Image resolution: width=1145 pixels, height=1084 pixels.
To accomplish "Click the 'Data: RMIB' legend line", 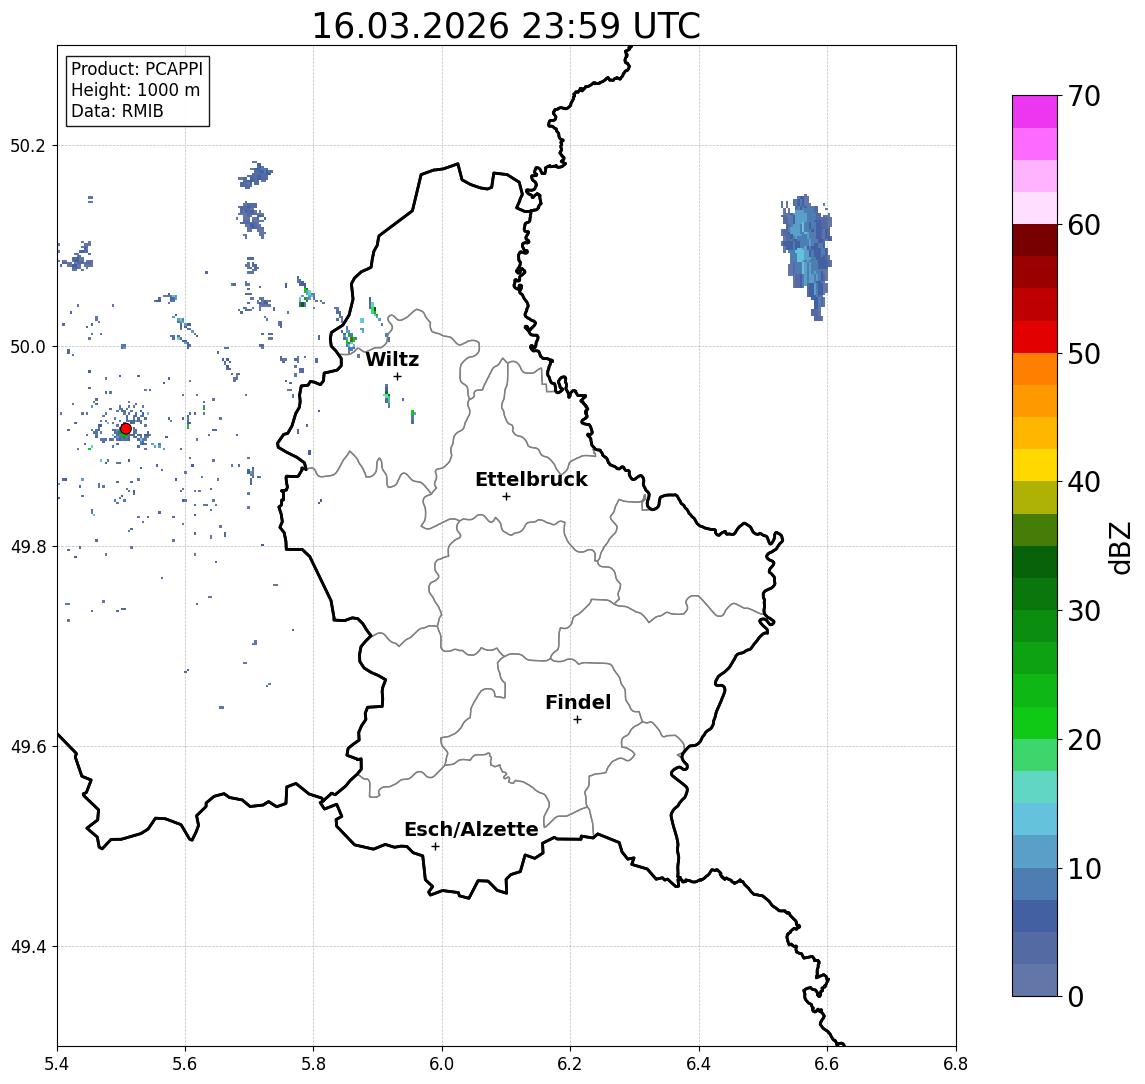I will coord(117,111).
